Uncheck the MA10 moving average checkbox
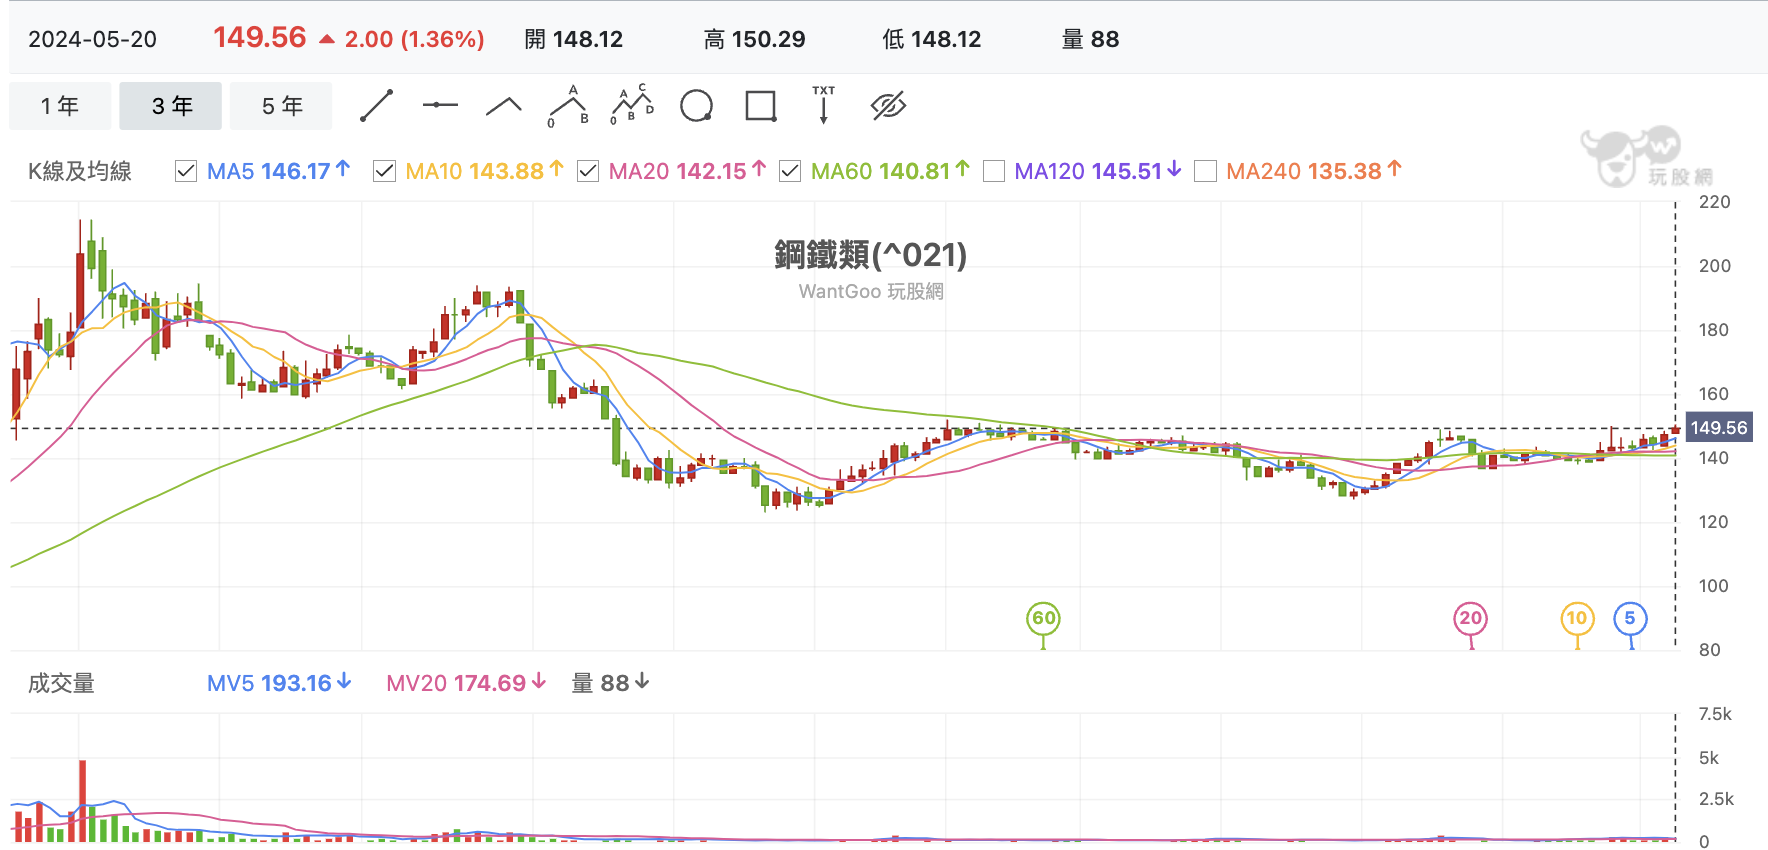 (x=384, y=171)
